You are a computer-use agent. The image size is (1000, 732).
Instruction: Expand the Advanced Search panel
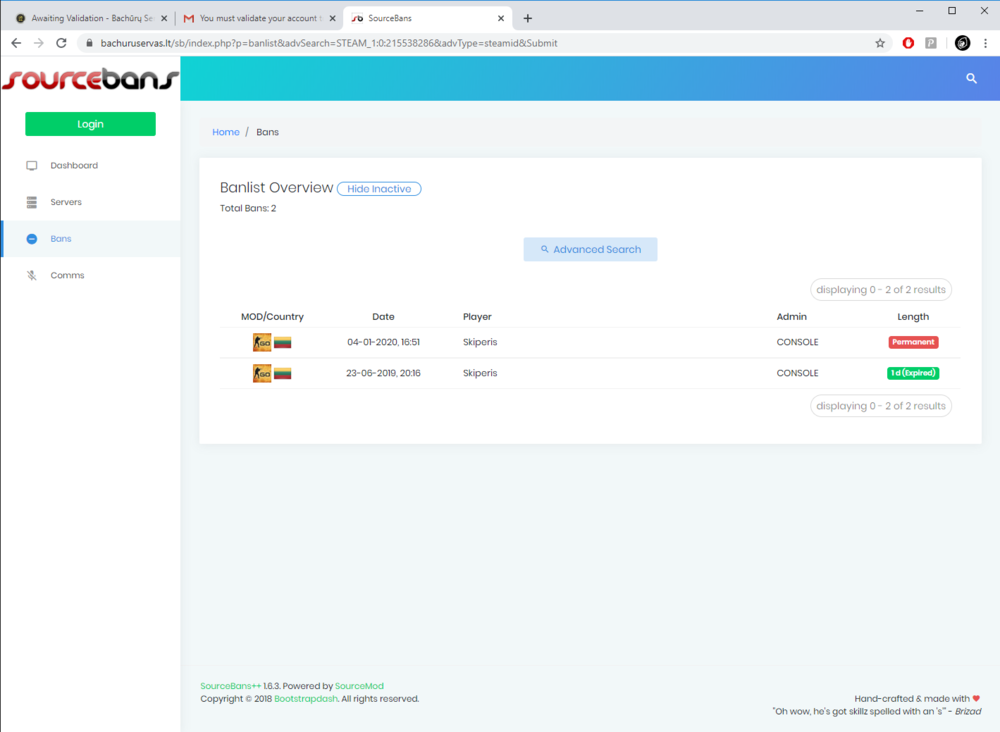[590, 249]
